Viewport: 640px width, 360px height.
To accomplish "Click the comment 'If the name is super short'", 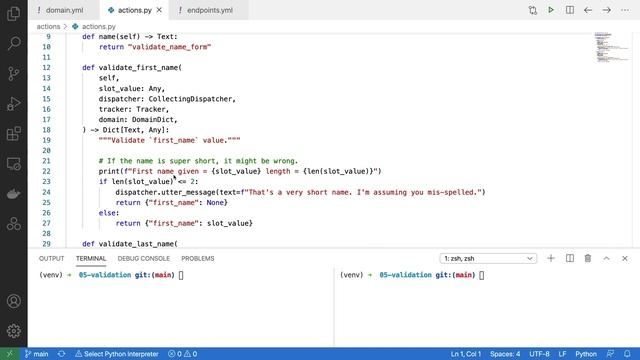I will (x=198, y=161).
